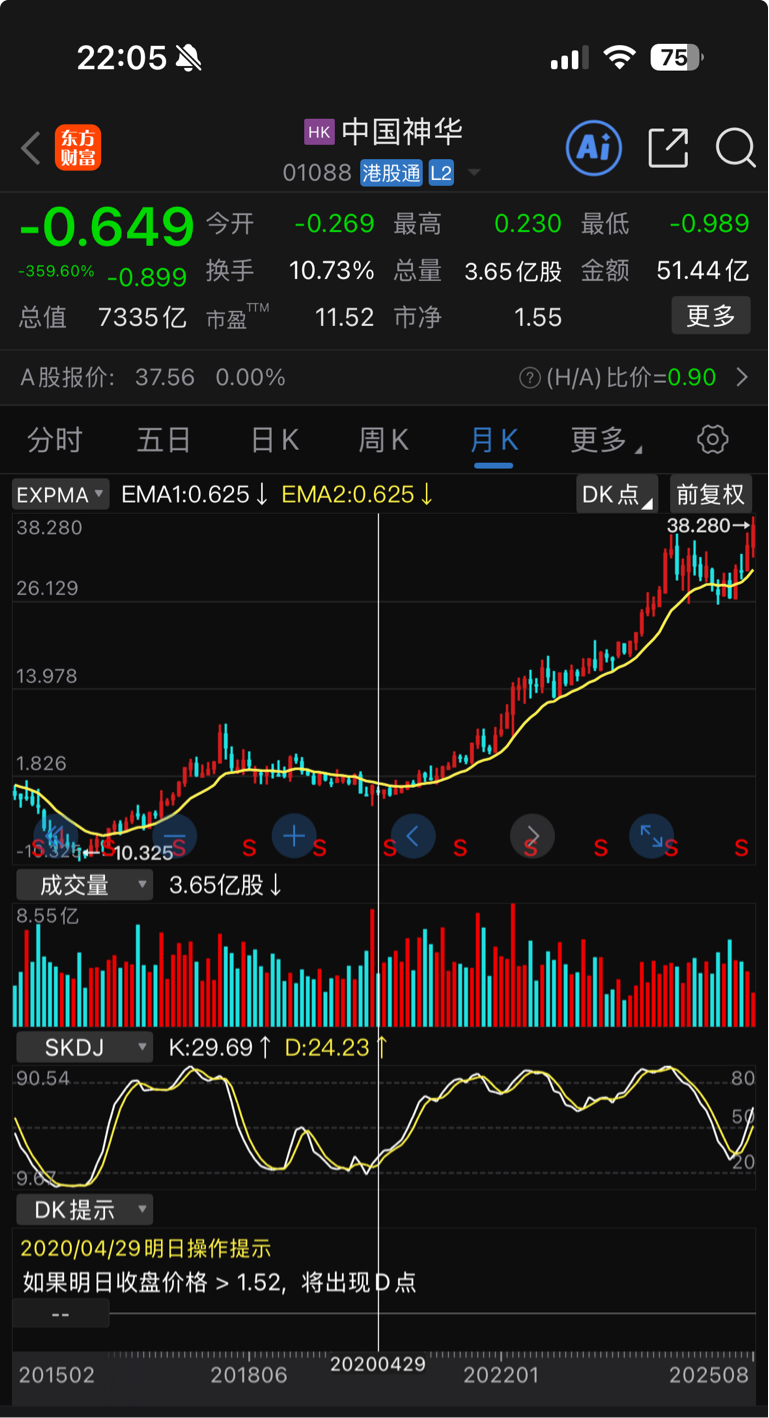Image resolution: width=769 pixels, height=1418 pixels.
Task: Expand the stock switcher triangle beside L2
Action: tap(474, 173)
